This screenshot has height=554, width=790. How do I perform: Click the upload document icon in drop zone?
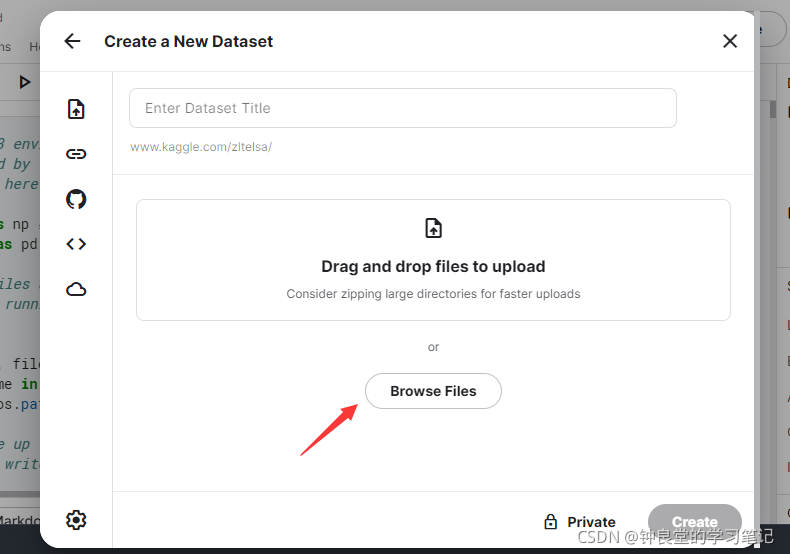(433, 228)
